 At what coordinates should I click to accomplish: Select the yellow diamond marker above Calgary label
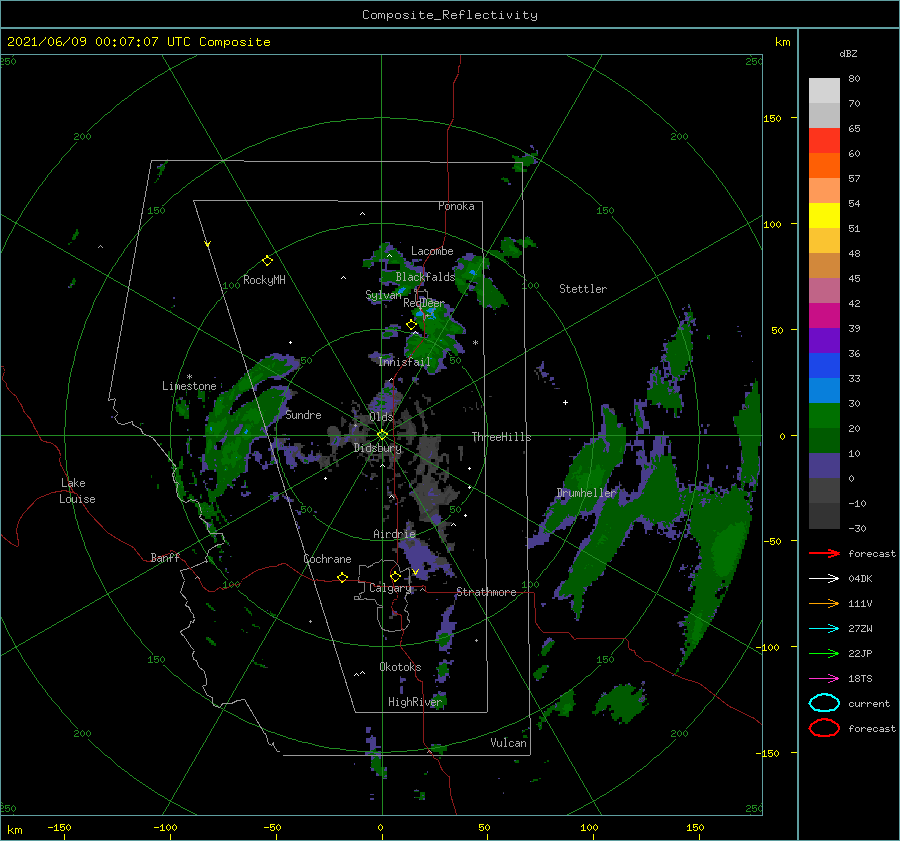pos(395,576)
